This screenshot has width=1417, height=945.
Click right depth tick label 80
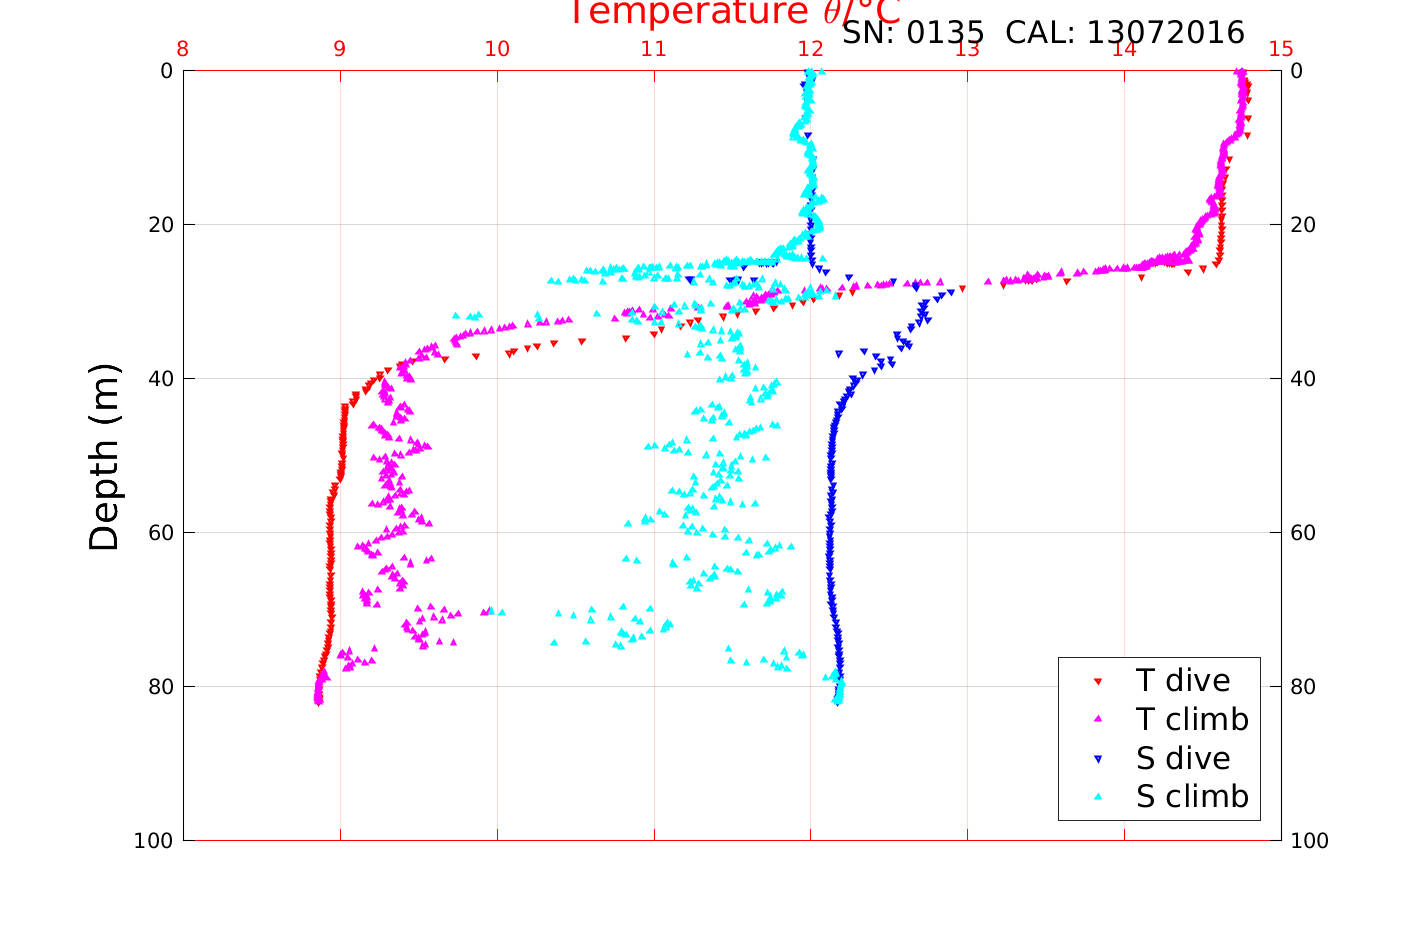[1303, 687]
